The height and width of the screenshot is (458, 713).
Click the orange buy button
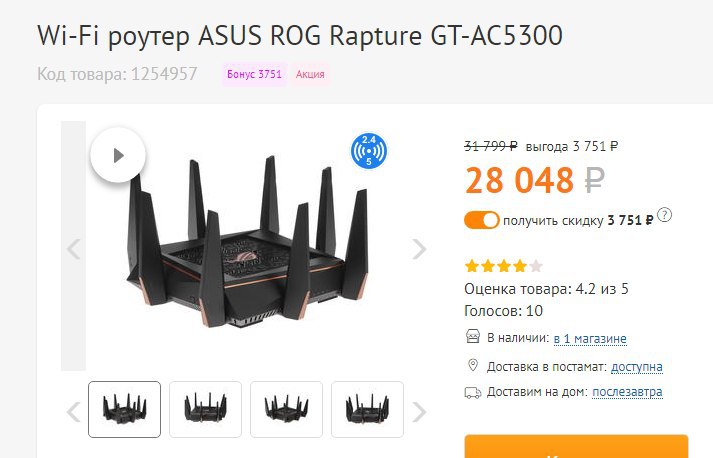click(576, 446)
